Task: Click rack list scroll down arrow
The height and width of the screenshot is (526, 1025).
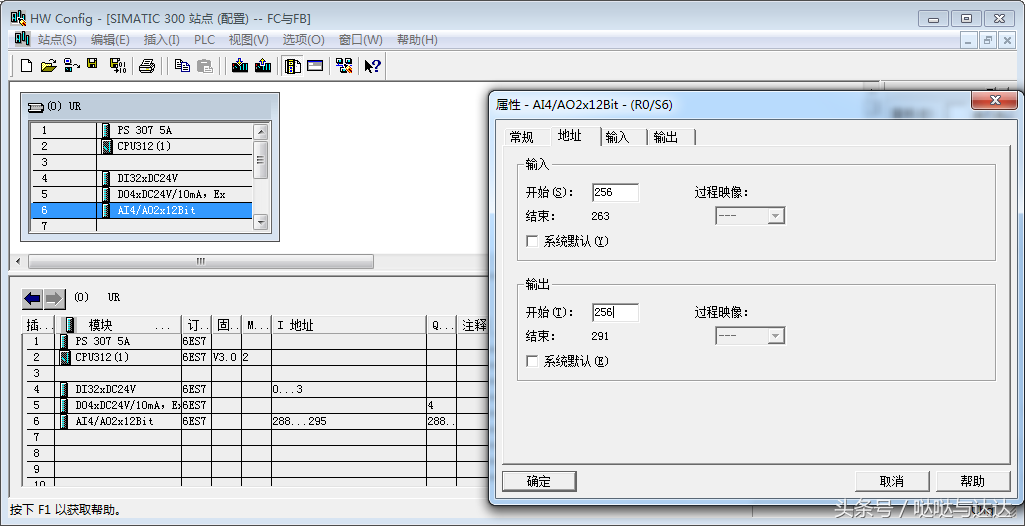Action: pos(261,222)
